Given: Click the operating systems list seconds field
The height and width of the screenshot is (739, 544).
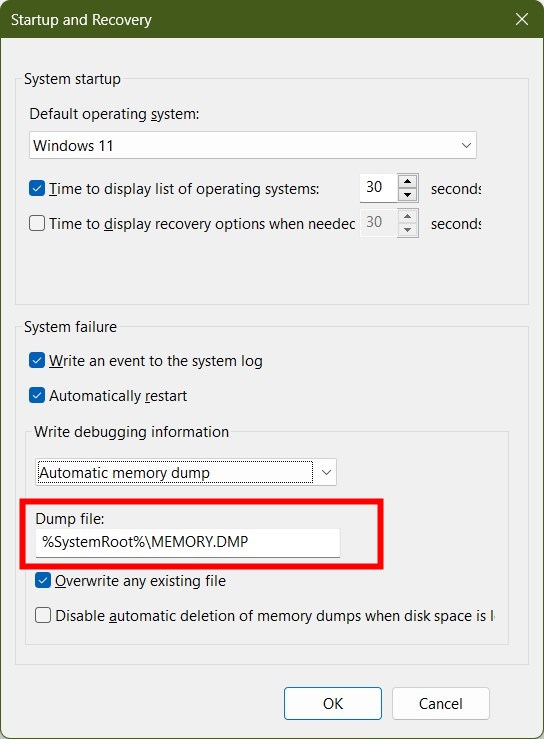Looking at the screenshot, I should [x=378, y=187].
